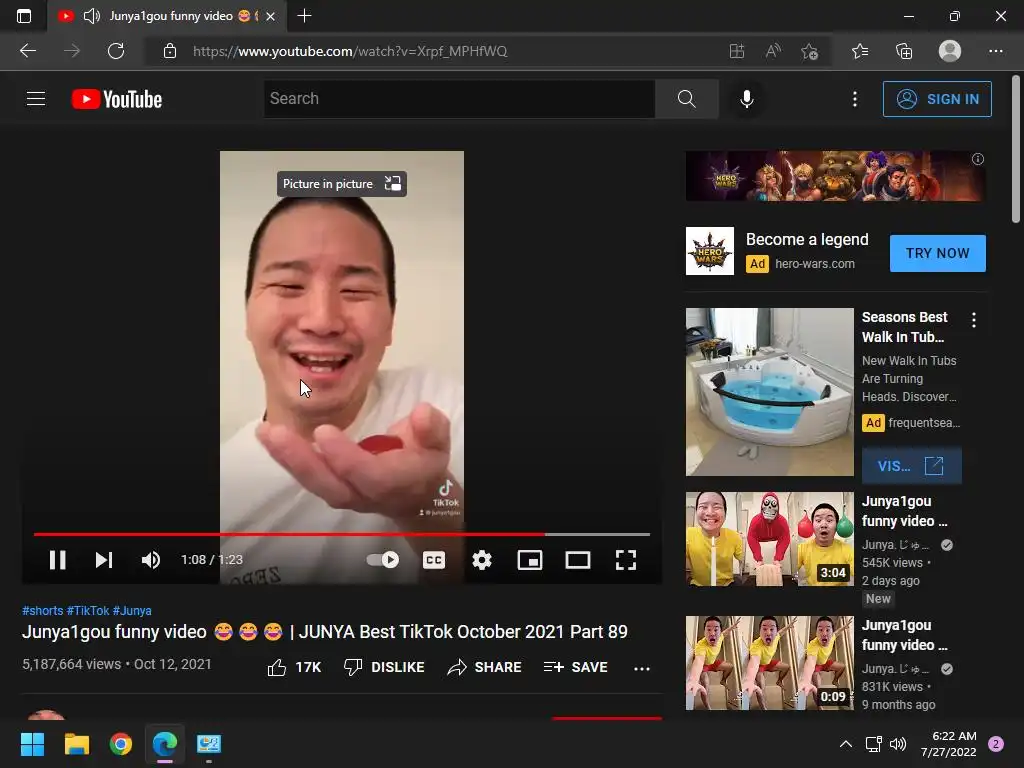Click the Picture in picture overlay button
The width and height of the screenshot is (1024, 768).
tap(342, 184)
